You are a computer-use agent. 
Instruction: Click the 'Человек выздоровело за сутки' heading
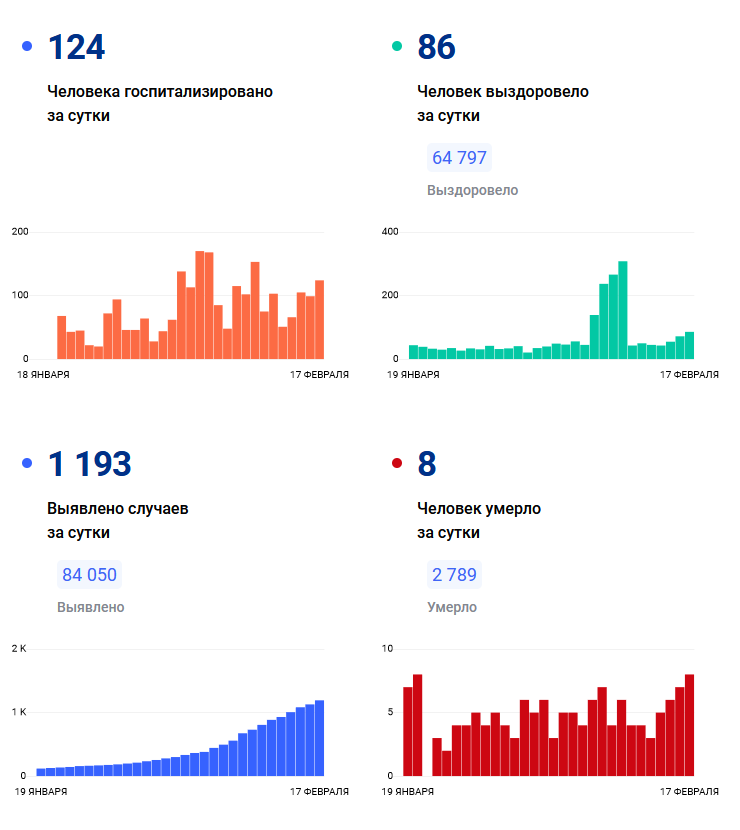502,103
